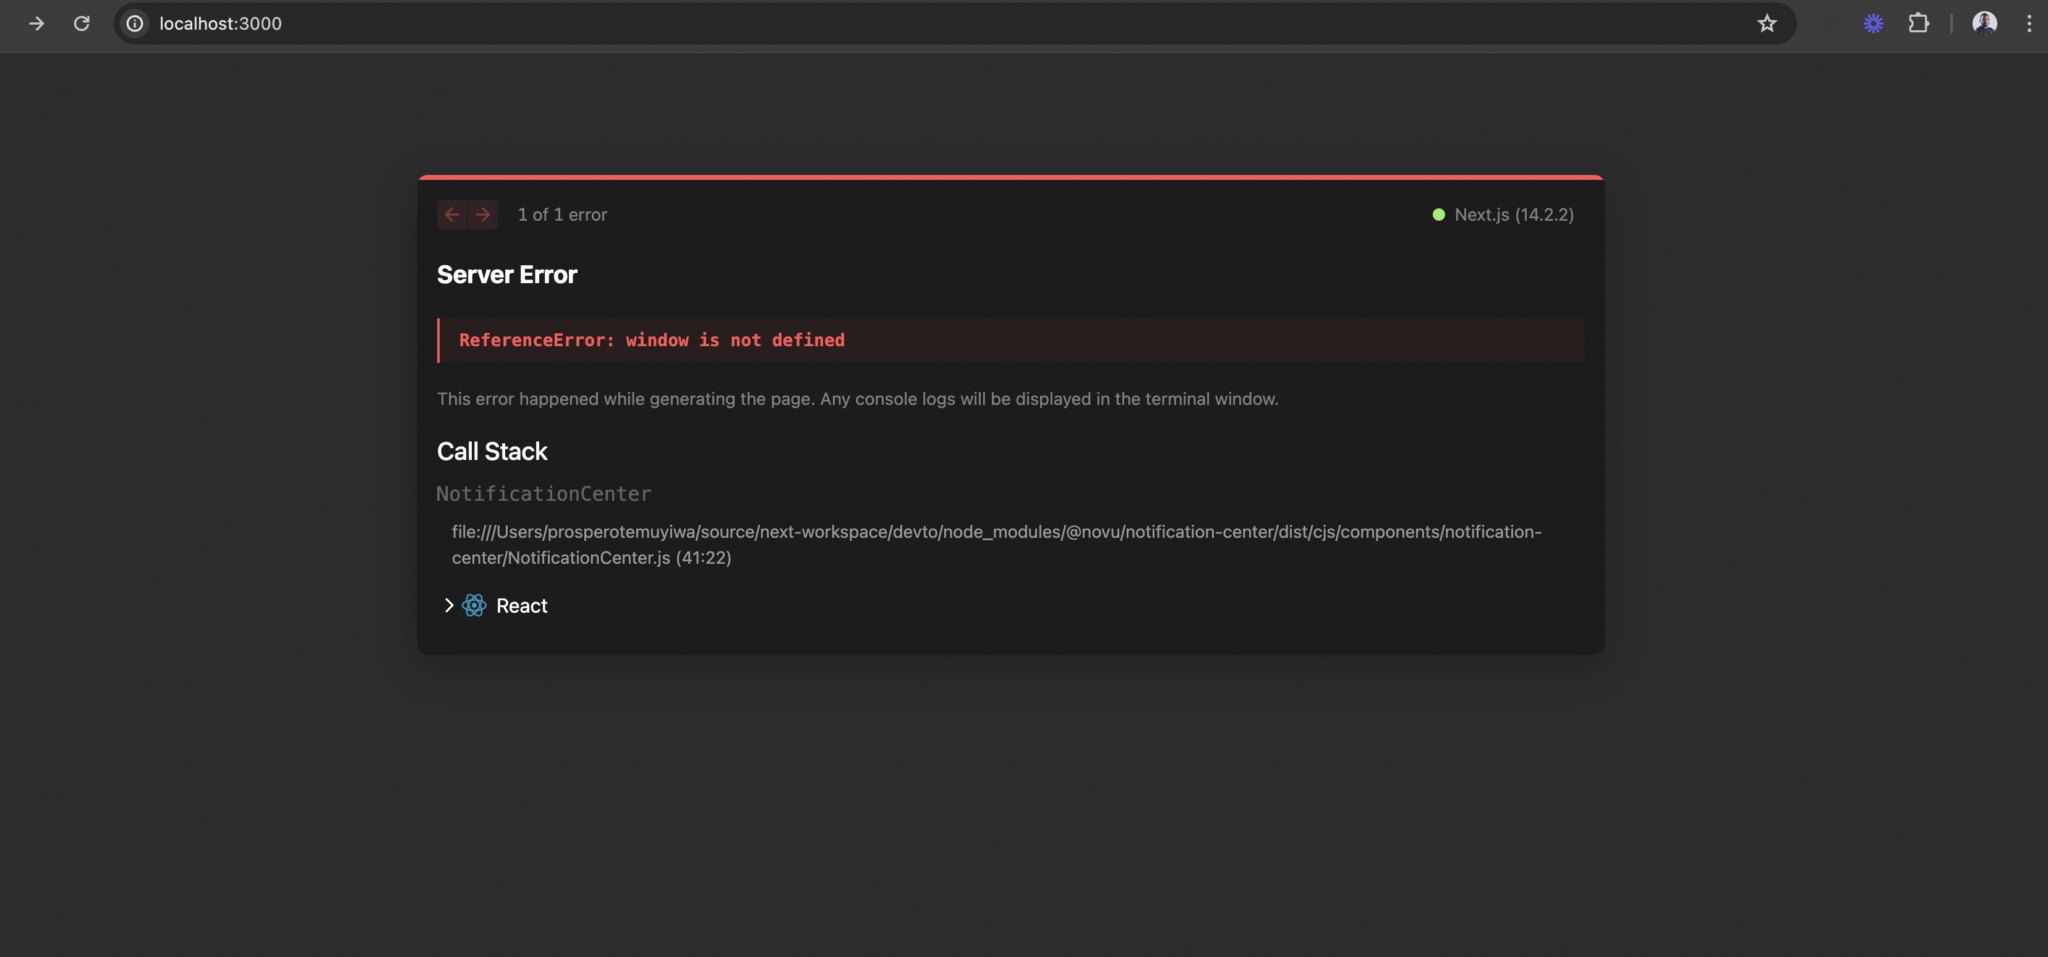This screenshot has width=2048, height=957.
Task: Click the page reload icon
Action: point(82,23)
